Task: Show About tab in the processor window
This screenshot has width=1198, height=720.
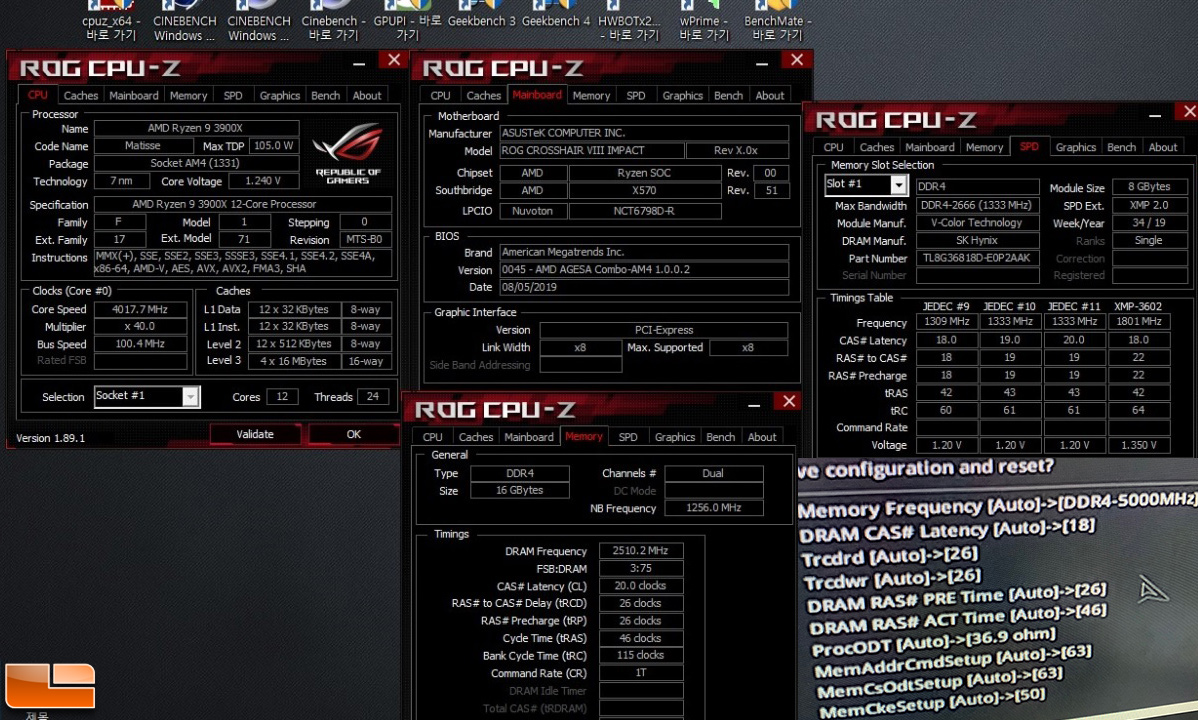Action: coord(367,96)
